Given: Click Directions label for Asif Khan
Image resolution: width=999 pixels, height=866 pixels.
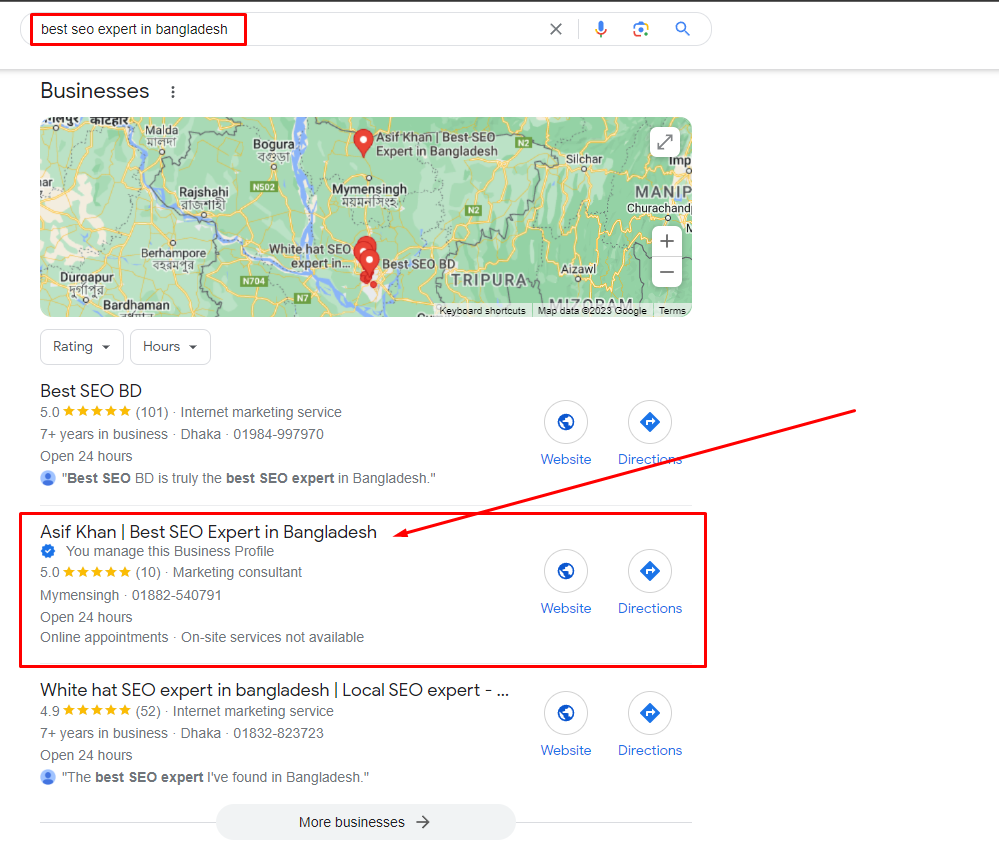Looking at the screenshot, I should pyautogui.click(x=650, y=609).
